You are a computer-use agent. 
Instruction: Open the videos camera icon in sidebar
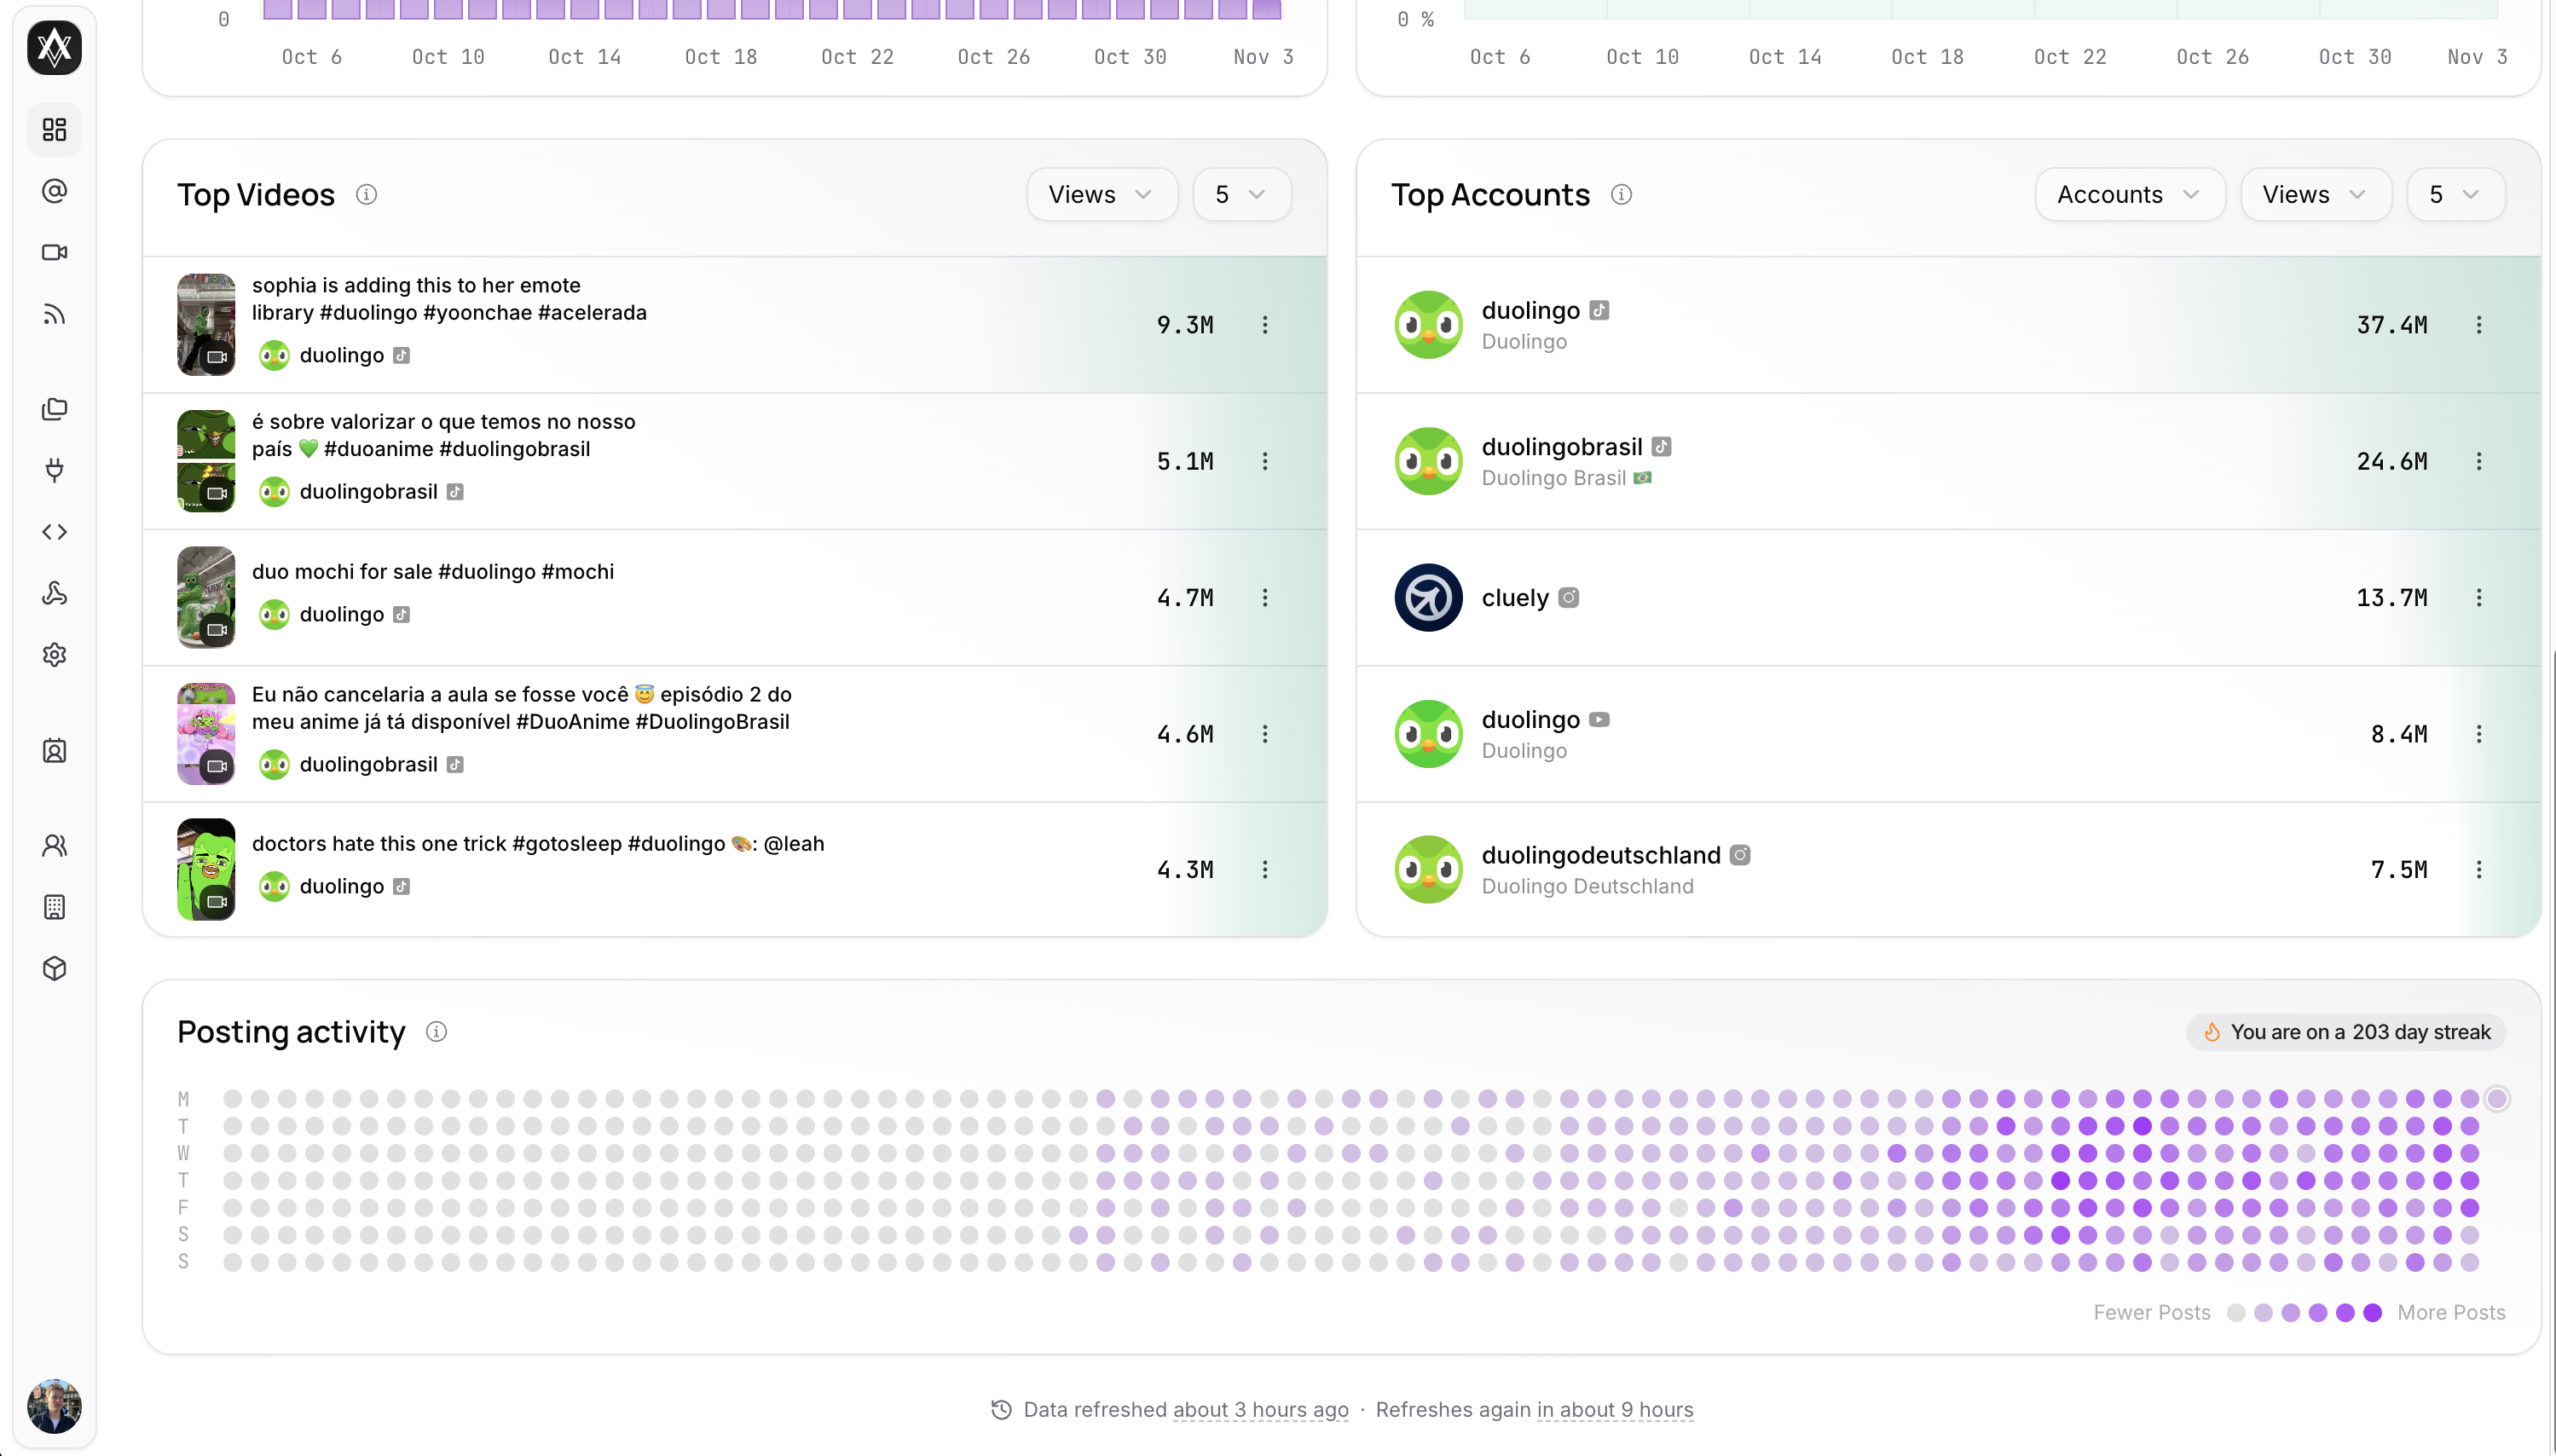tap(54, 252)
